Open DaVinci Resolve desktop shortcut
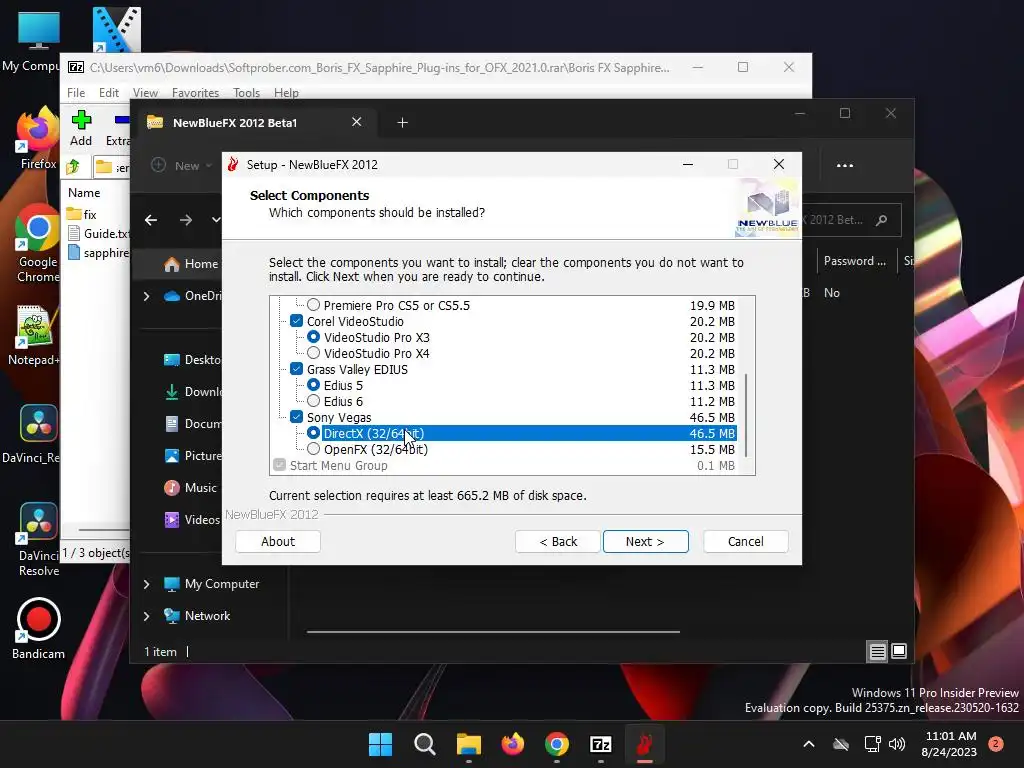1024x768 pixels. 38,539
